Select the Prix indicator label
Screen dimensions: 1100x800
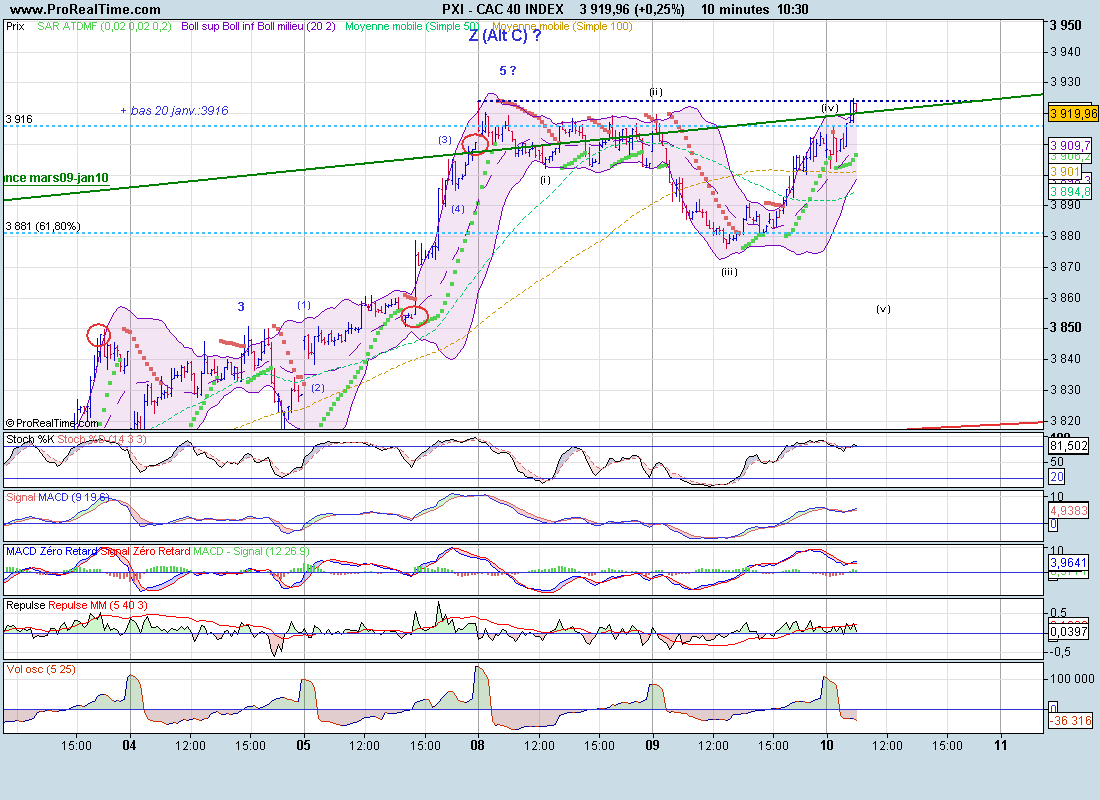coord(15,27)
